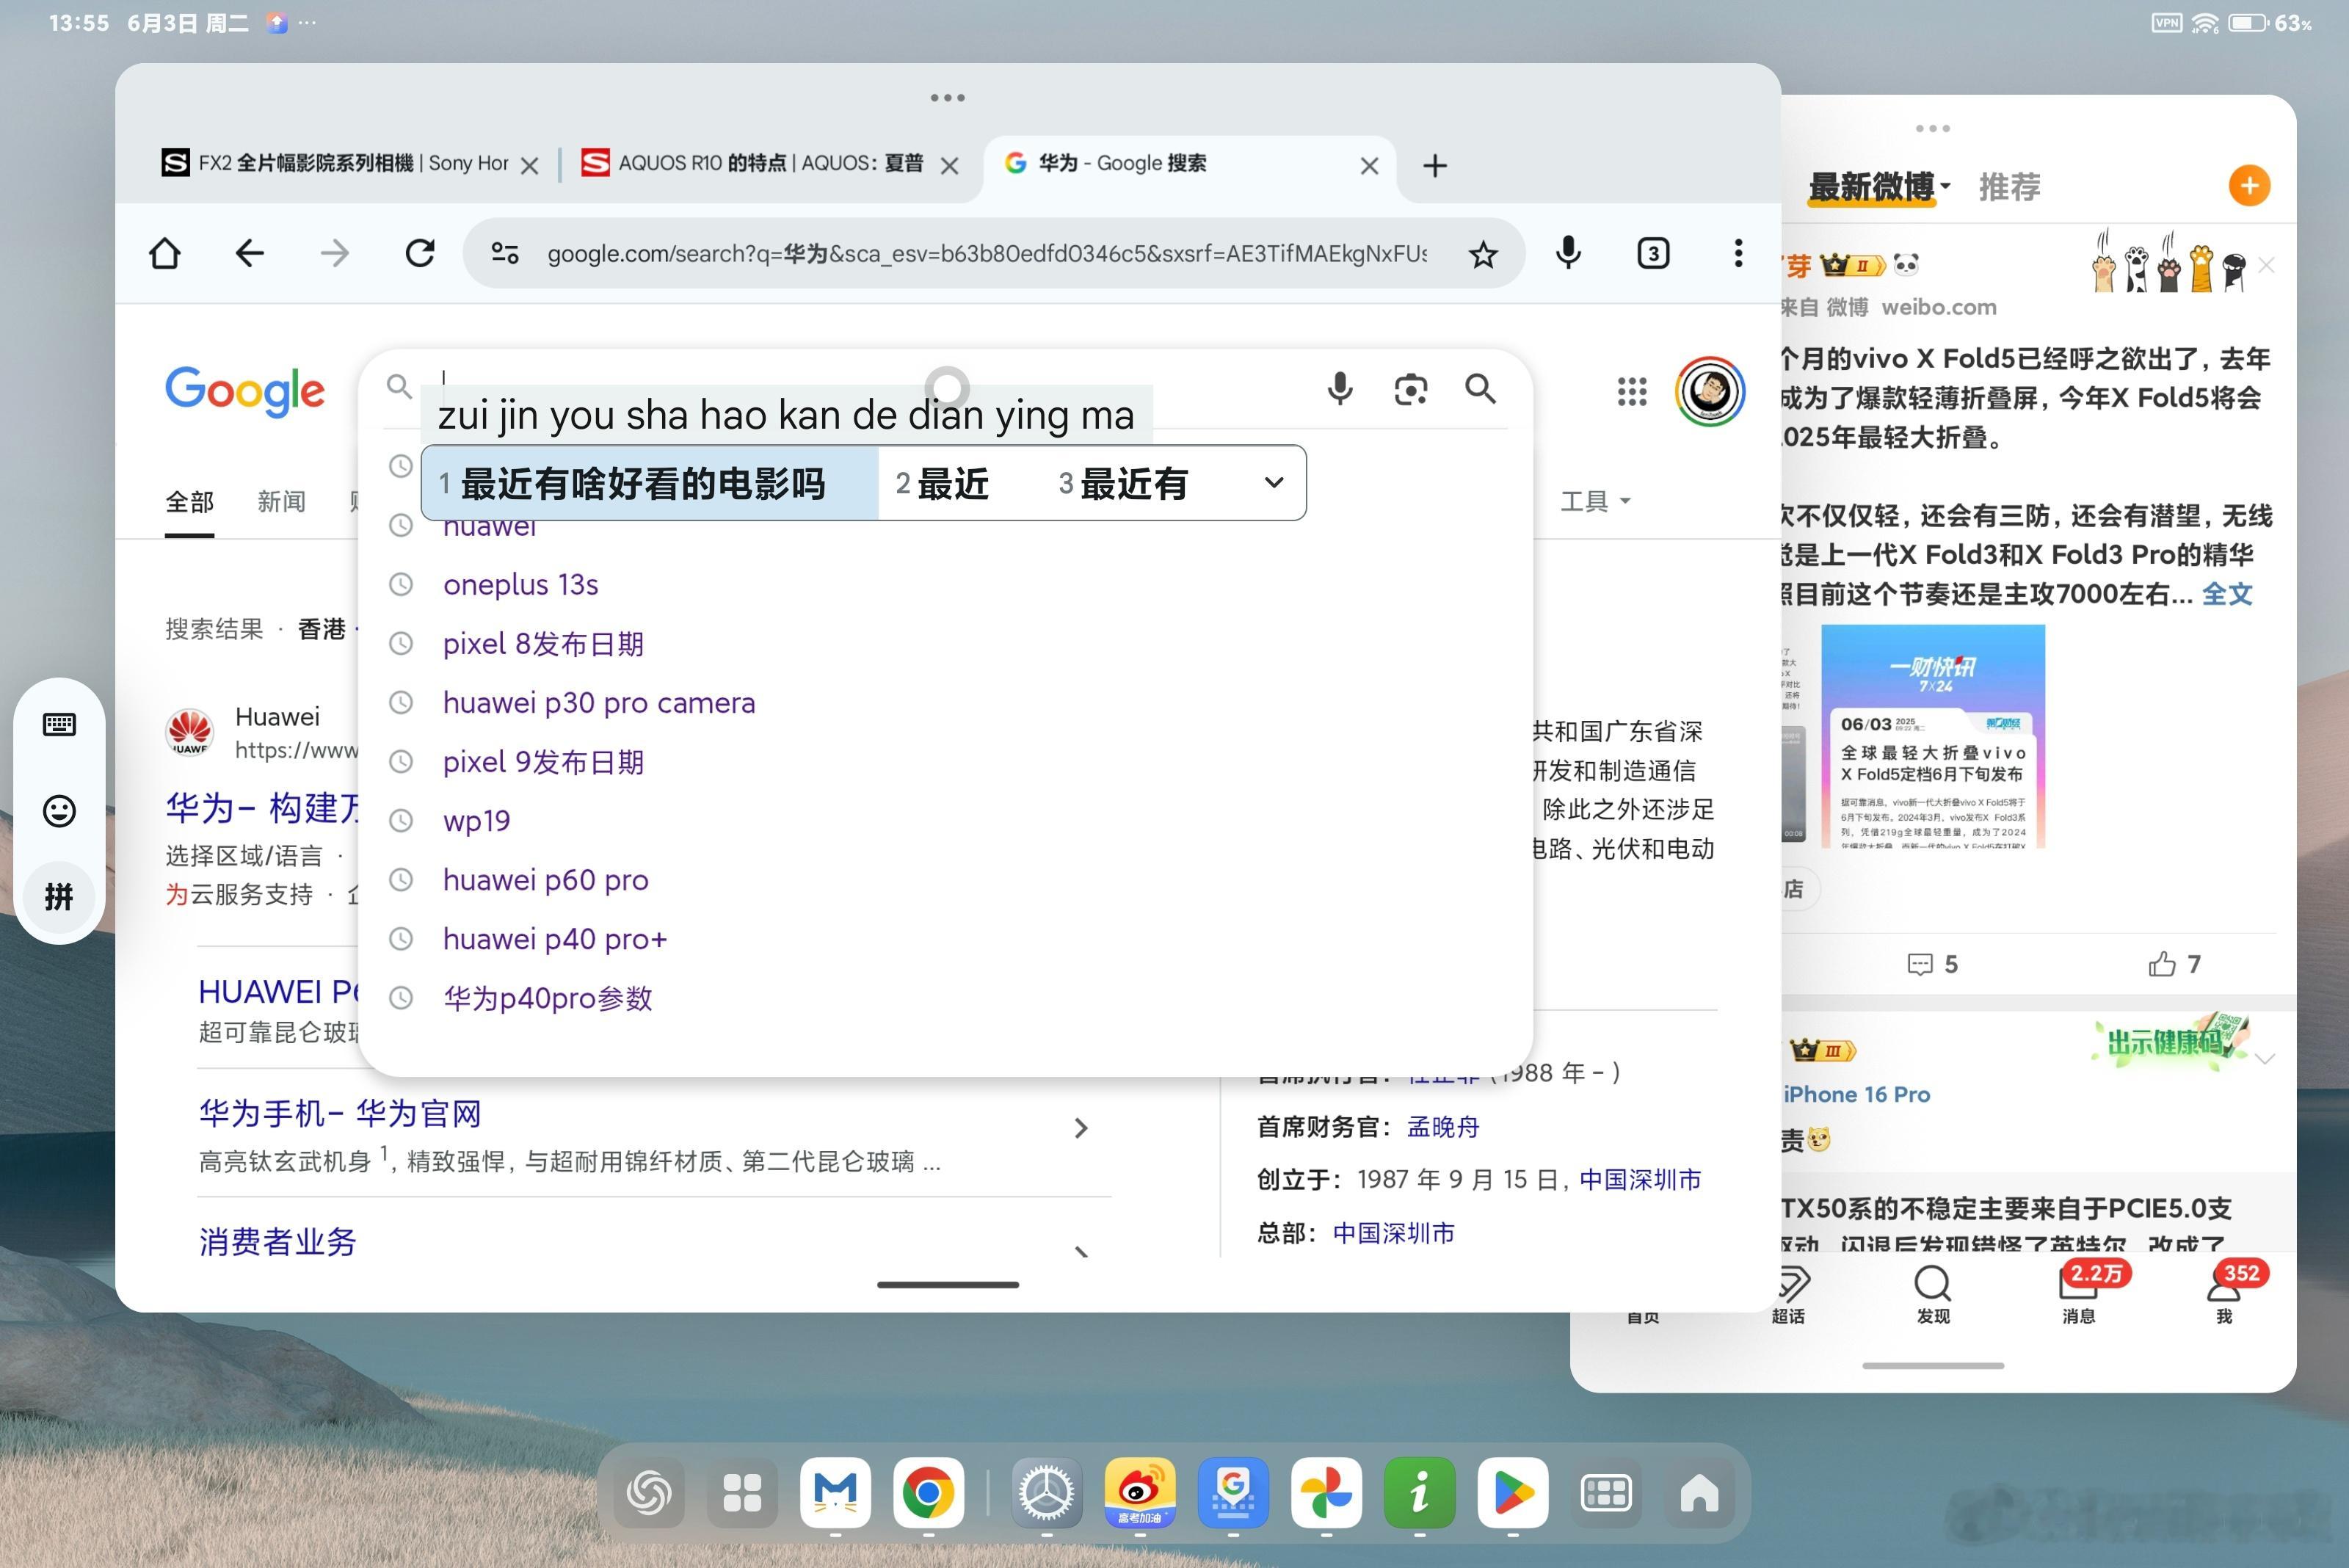This screenshot has height=1568, width=2349.
Task: Go to home screen from dock
Action: point(1699,1492)
